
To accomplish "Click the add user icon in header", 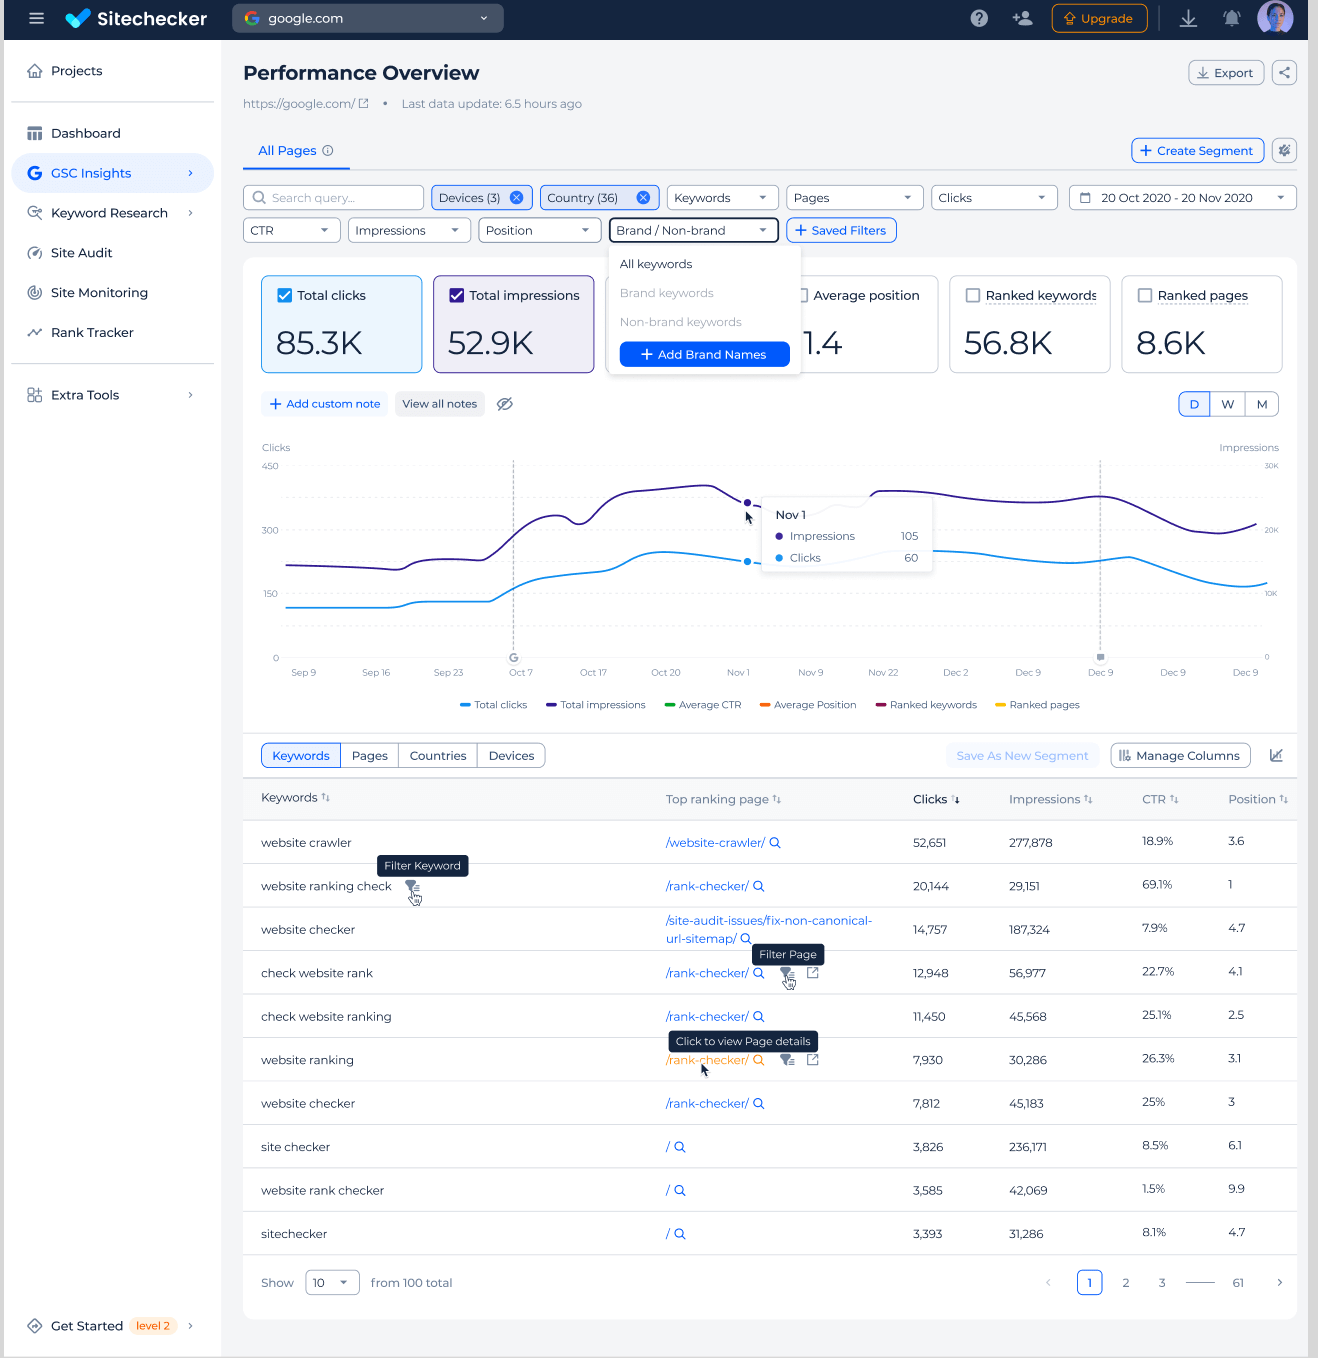I will coord(1022,18).
